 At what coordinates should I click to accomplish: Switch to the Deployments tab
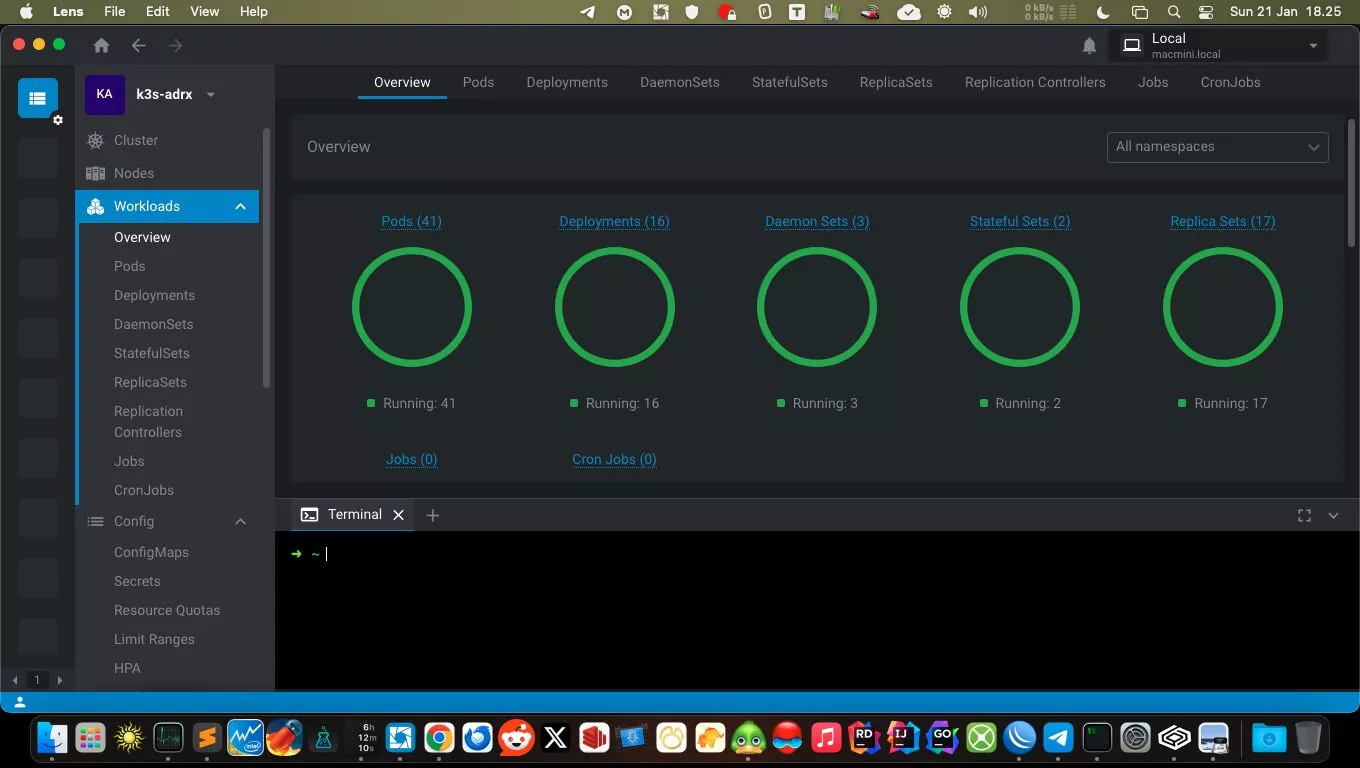(x=567, y=82)
